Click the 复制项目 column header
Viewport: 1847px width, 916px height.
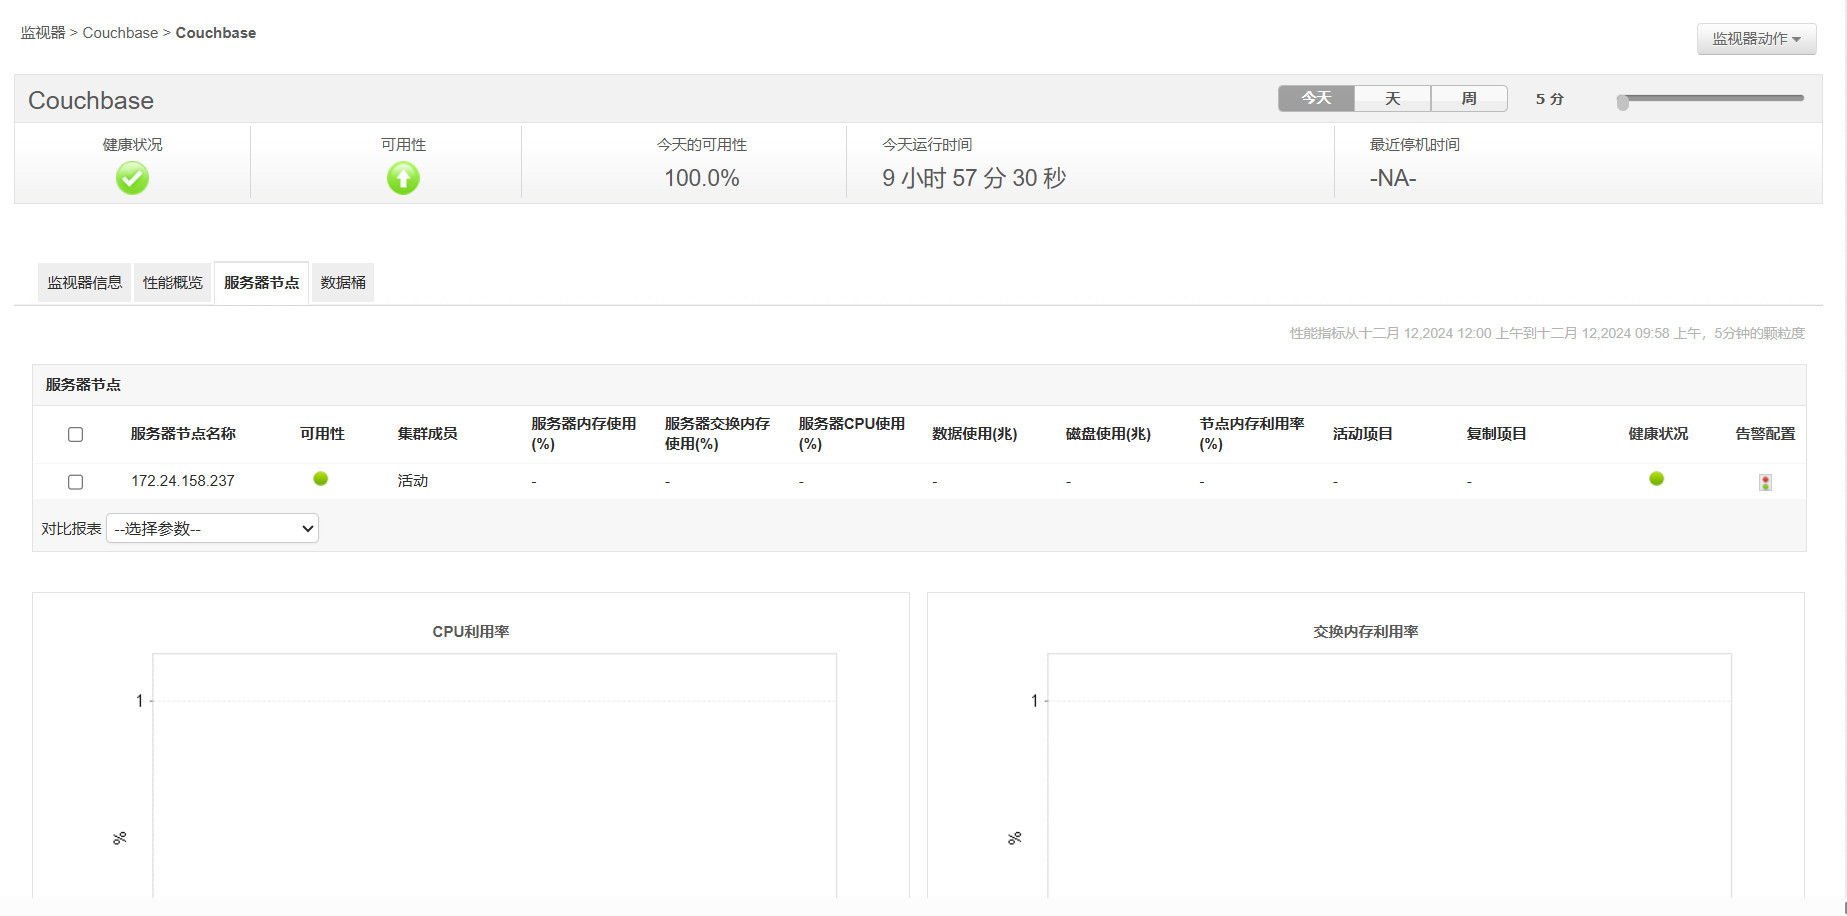[1497, 434]
